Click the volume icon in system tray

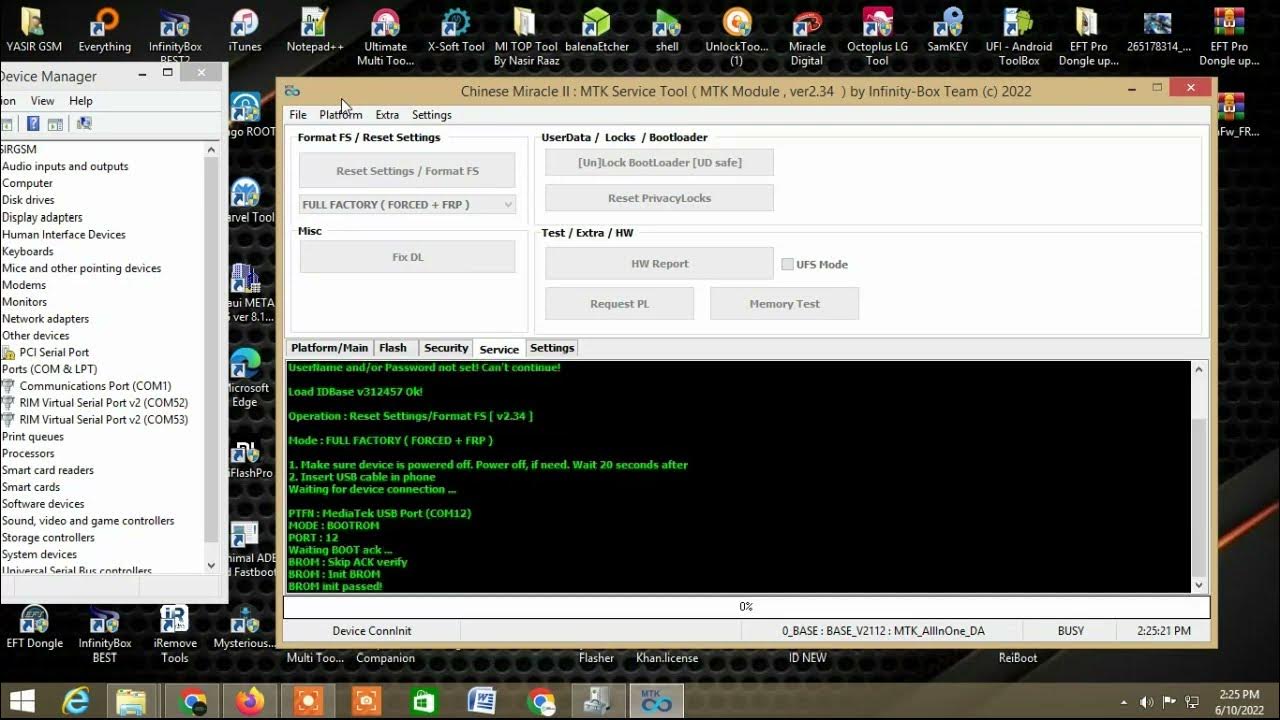(1146, 702)
